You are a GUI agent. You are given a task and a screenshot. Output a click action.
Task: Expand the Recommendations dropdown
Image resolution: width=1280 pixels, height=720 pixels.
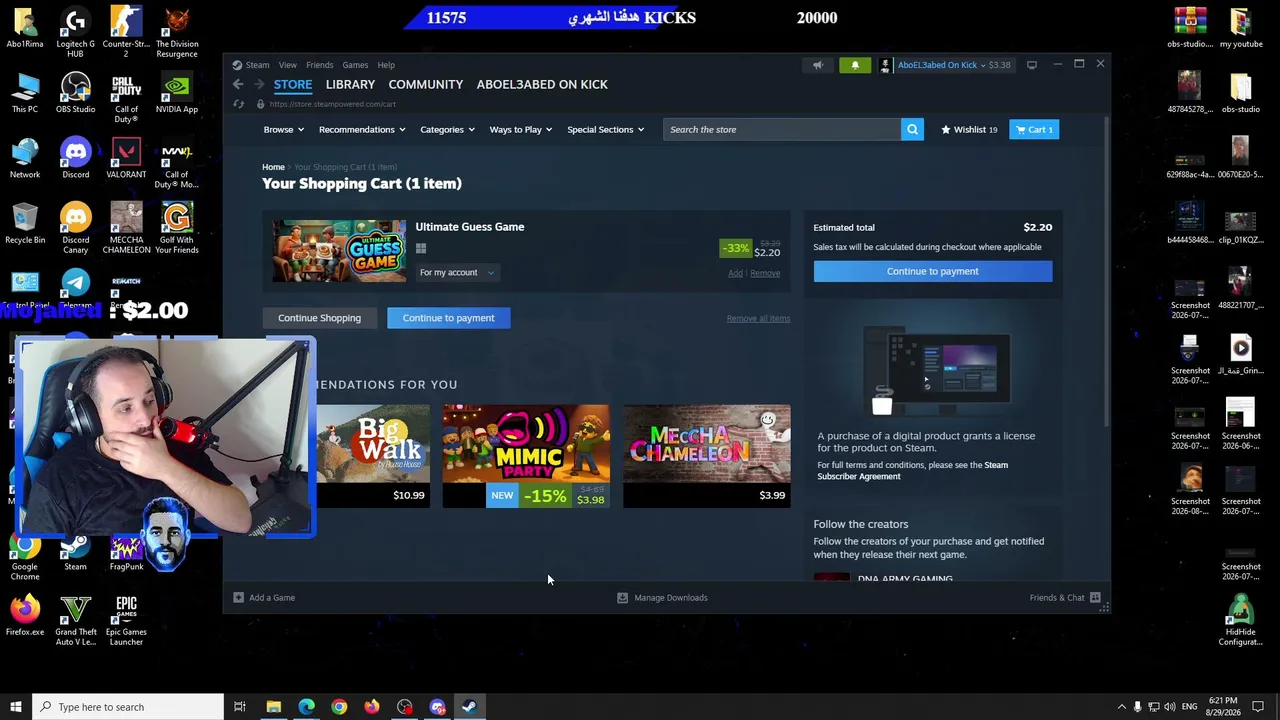click(362, 129)
